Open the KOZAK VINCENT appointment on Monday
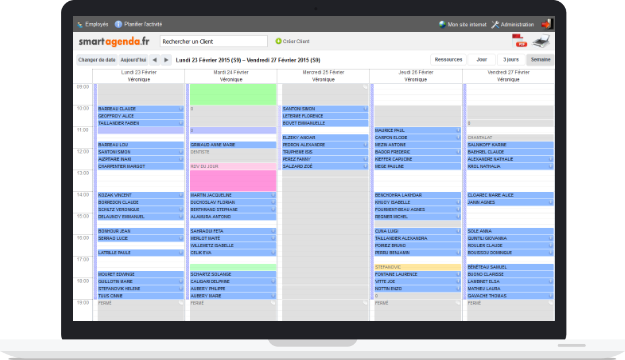 point(140,195)
